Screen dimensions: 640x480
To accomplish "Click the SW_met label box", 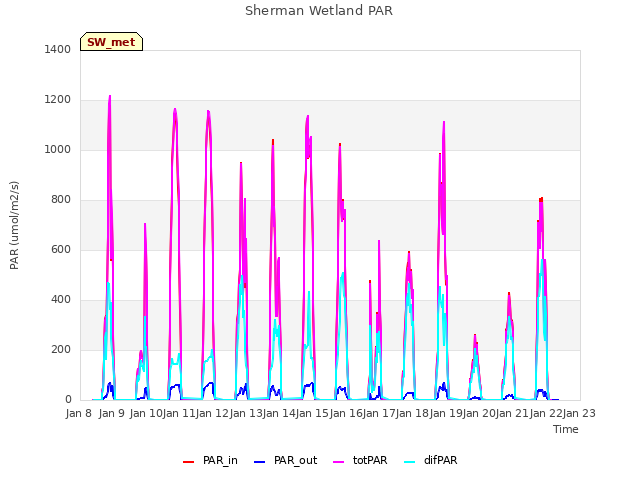I will (x=111, y=42).
